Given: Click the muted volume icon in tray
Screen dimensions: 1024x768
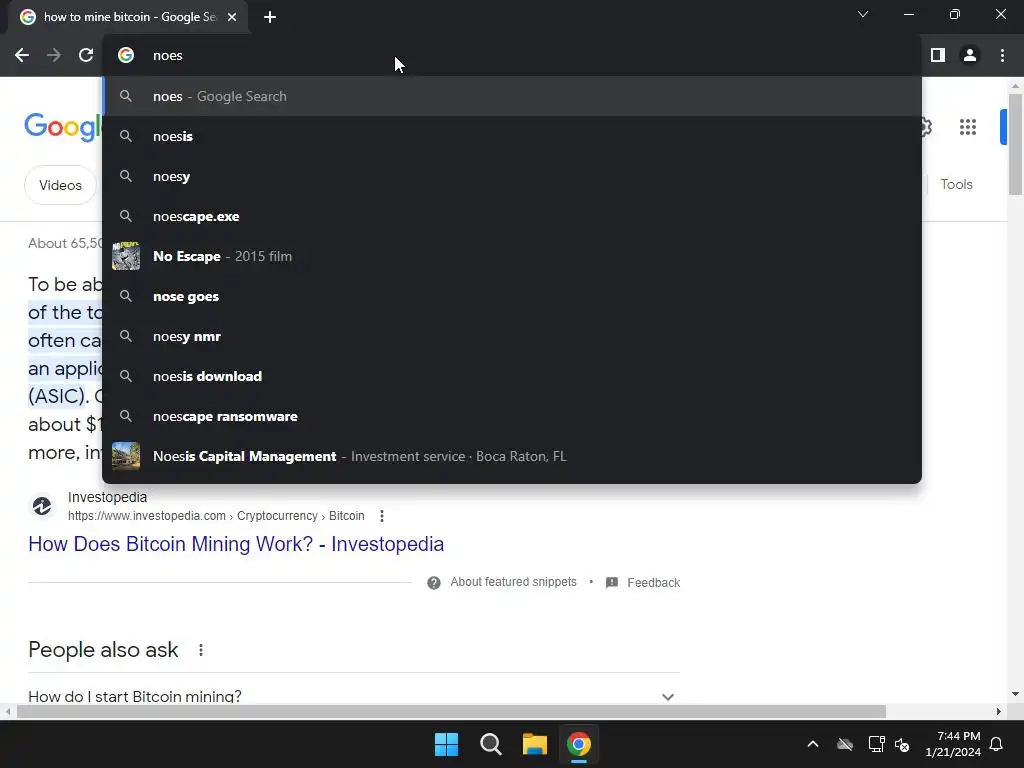Looking at the screenshot, I should [x=903, y=744].
